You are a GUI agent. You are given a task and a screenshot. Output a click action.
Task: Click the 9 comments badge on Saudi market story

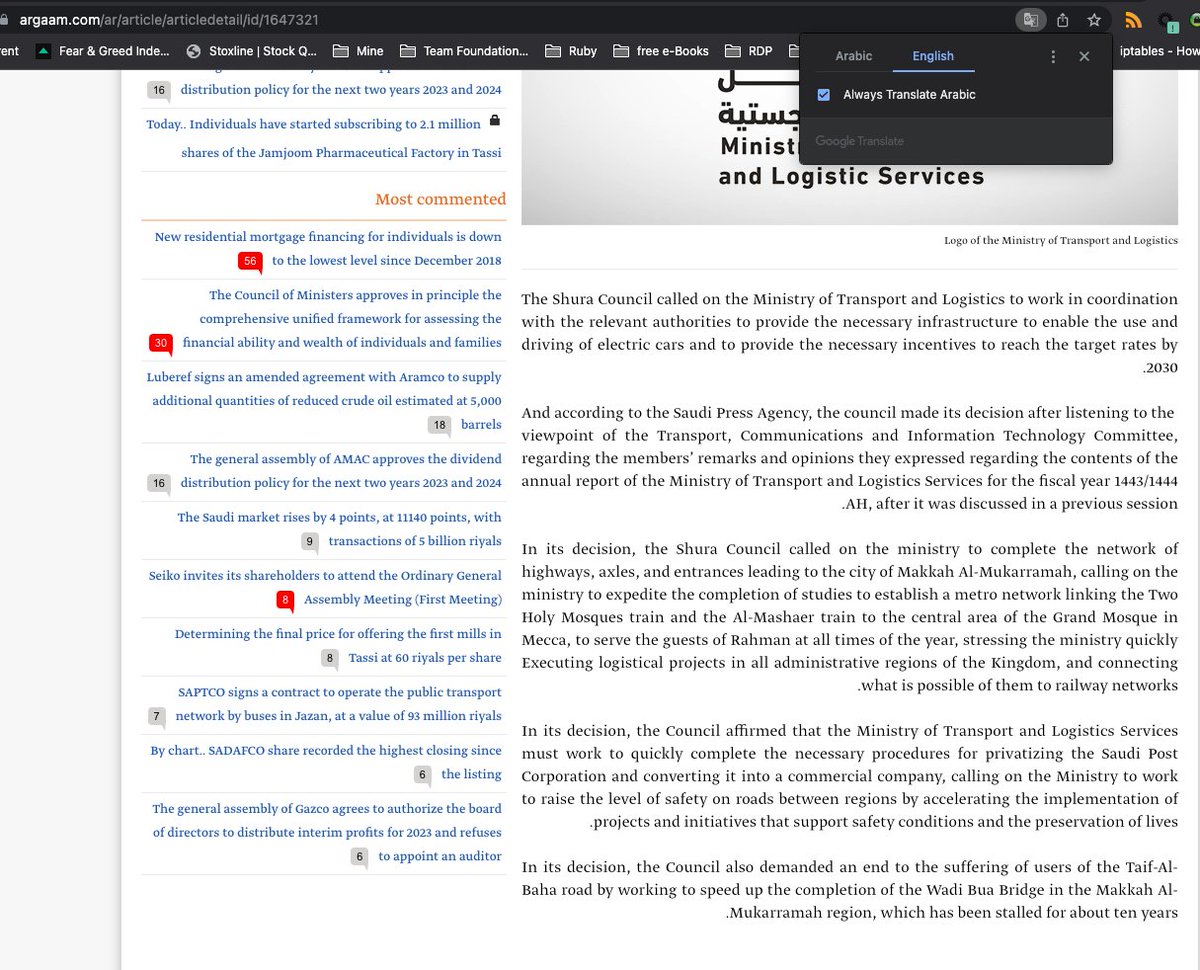(x=310, y=542)
